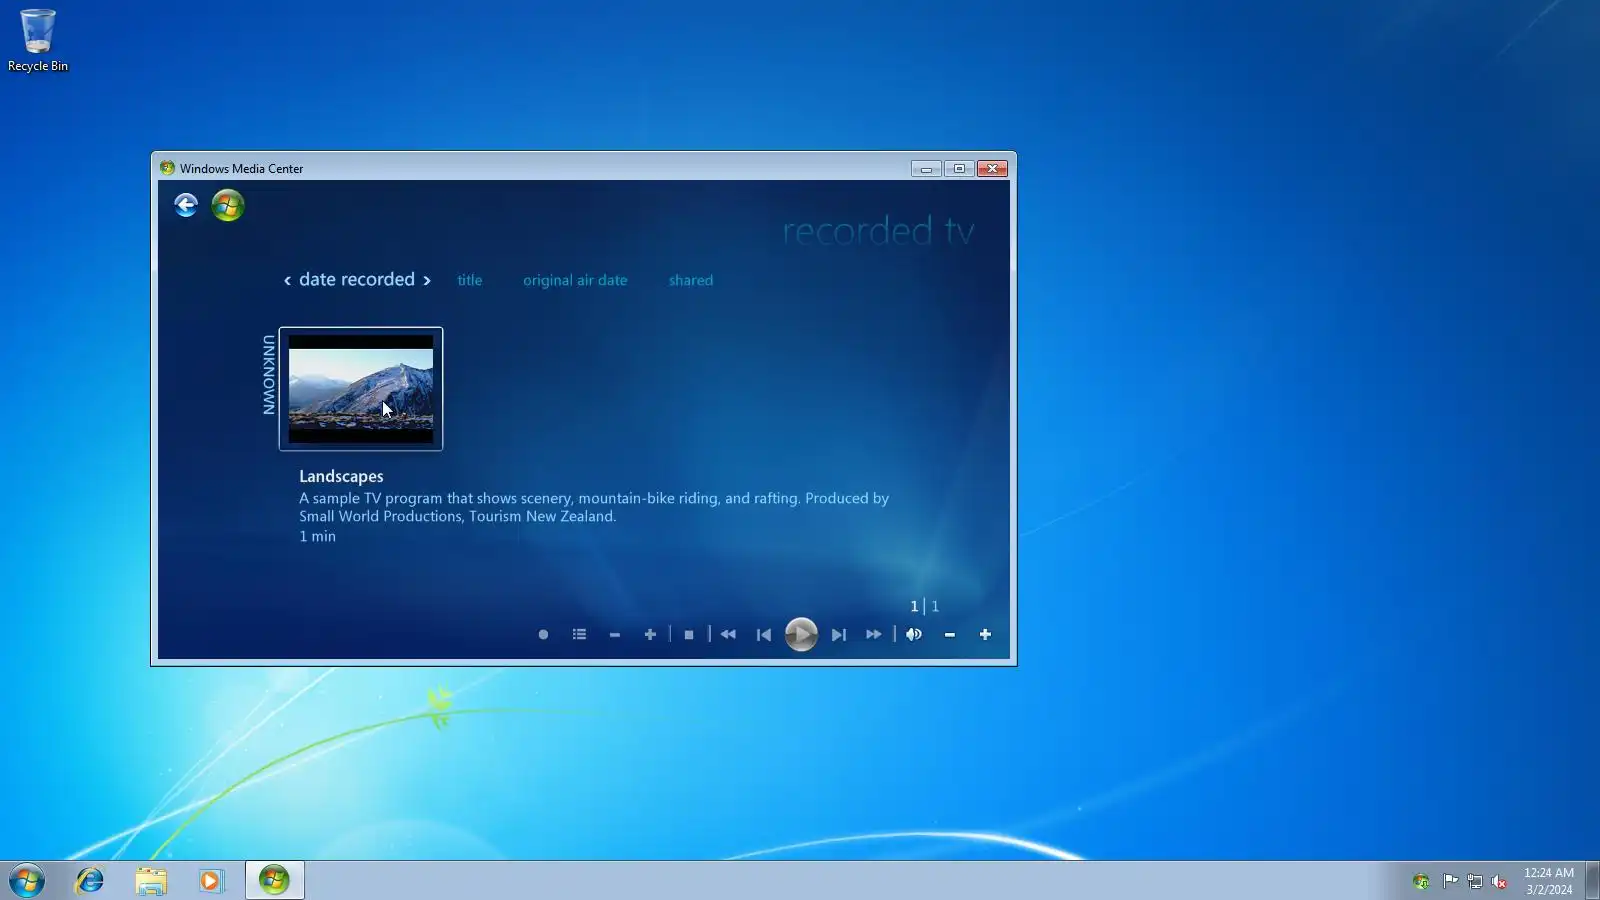Image resolution: width=1600 pixels, height=900 pixels.
Task: Select the next sort option with the right chevron
Action: (427, 281)
